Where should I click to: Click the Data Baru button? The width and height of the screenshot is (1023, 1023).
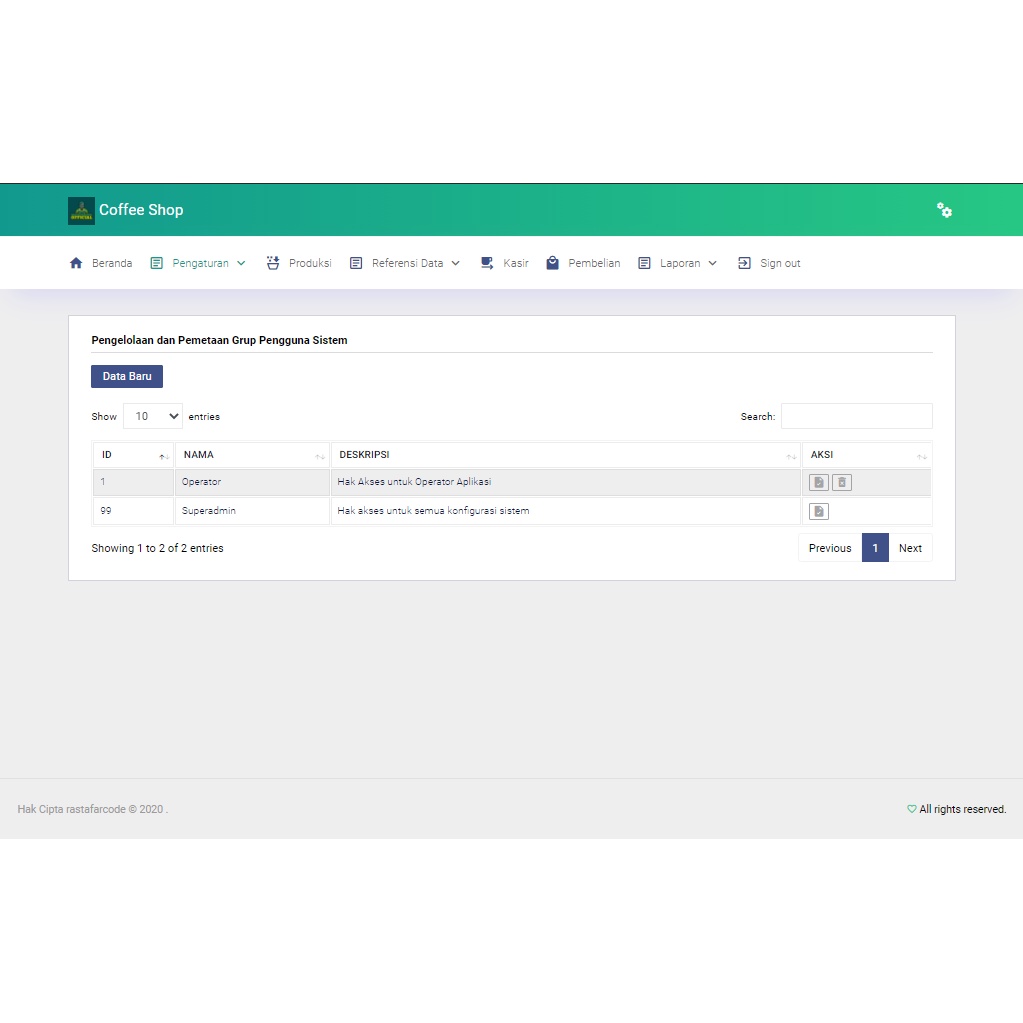click(x=127, y=376)
